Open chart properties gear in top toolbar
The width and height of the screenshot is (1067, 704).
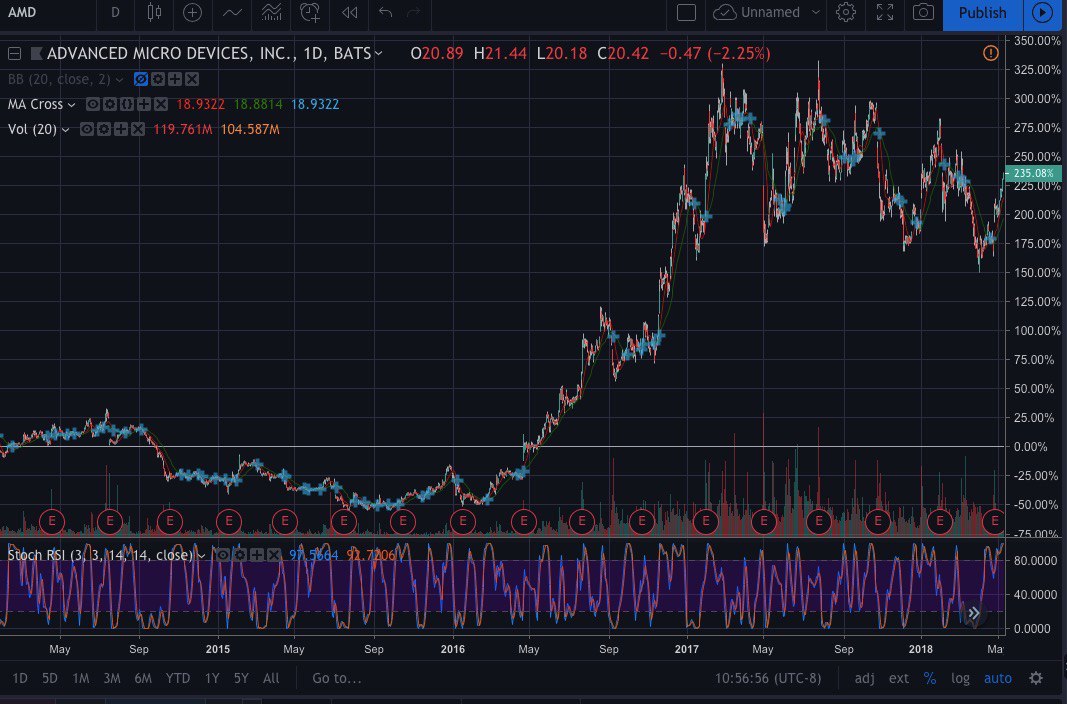point(846,13)
